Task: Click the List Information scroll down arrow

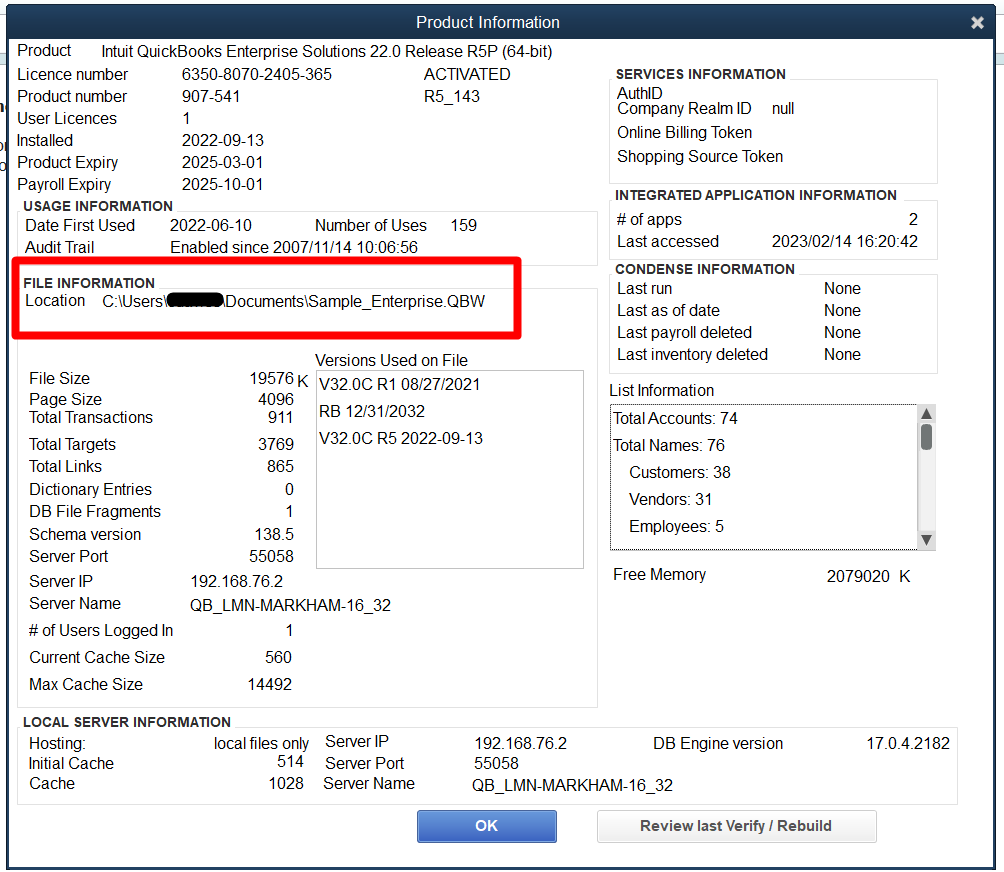Action: tap(926, 540)
